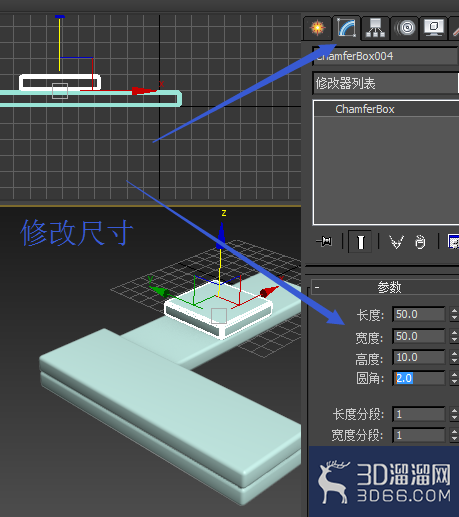Screen dimensions: 459x517
Task: Open the Hierarchy panel tab
Action: tap(375, 28)
